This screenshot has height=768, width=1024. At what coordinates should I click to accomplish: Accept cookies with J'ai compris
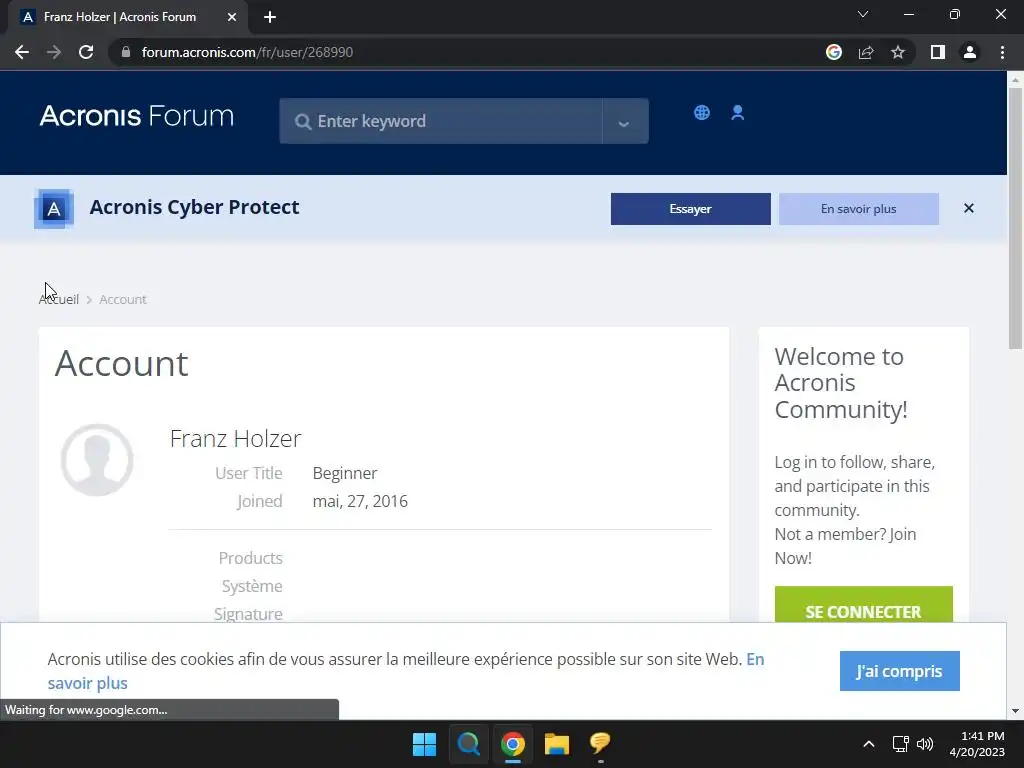(899, 671)
